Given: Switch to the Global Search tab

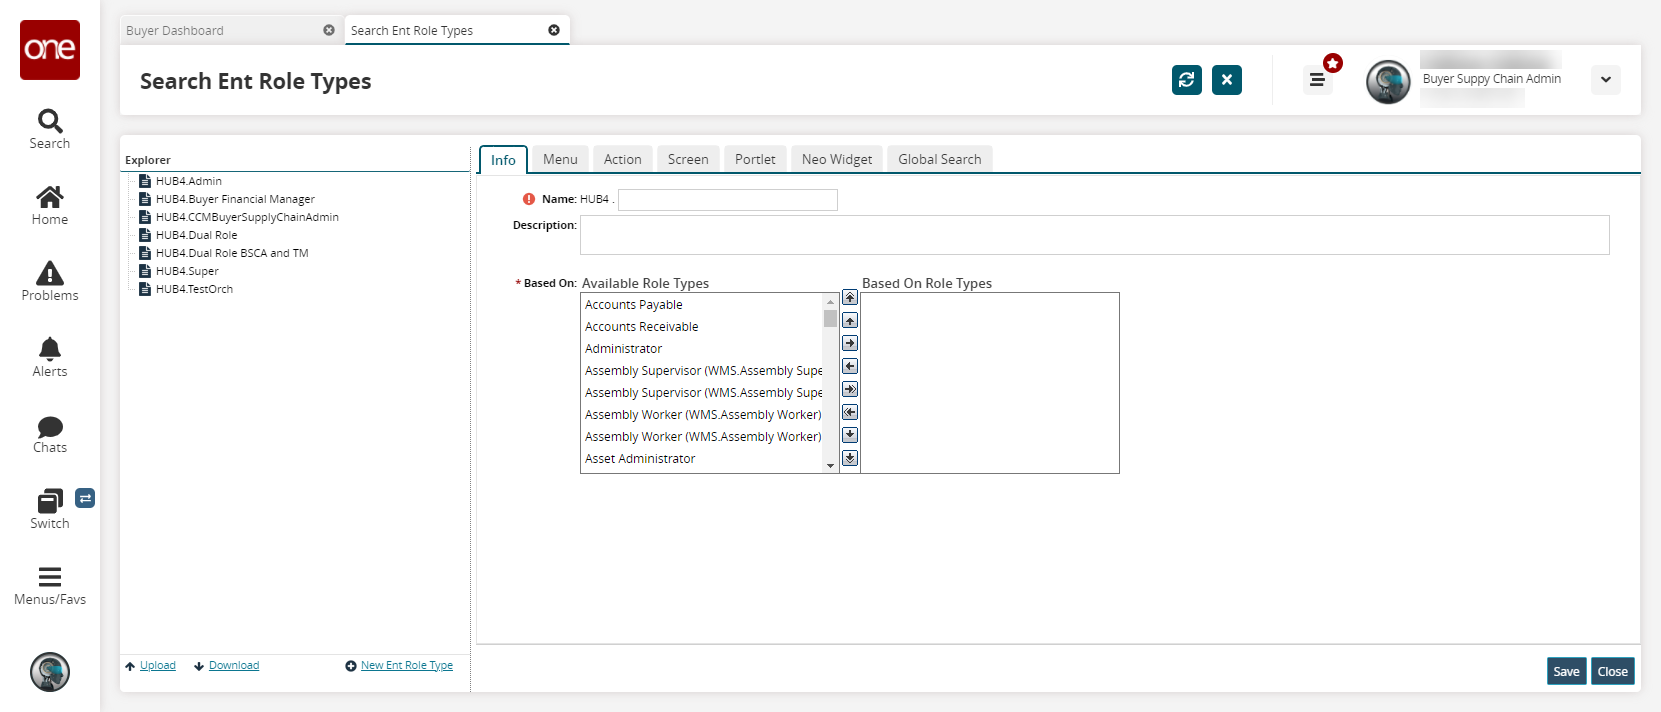Looking at the screenshot, I should (939, 159).
